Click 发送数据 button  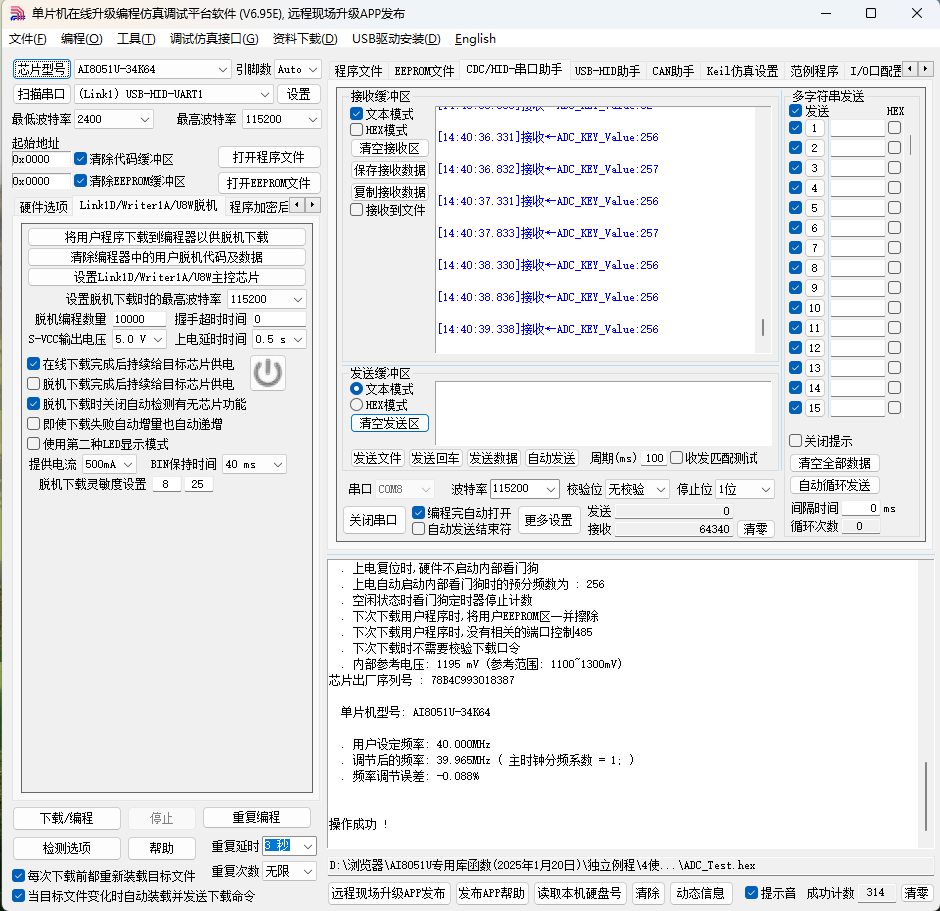(x=493, y=458)
